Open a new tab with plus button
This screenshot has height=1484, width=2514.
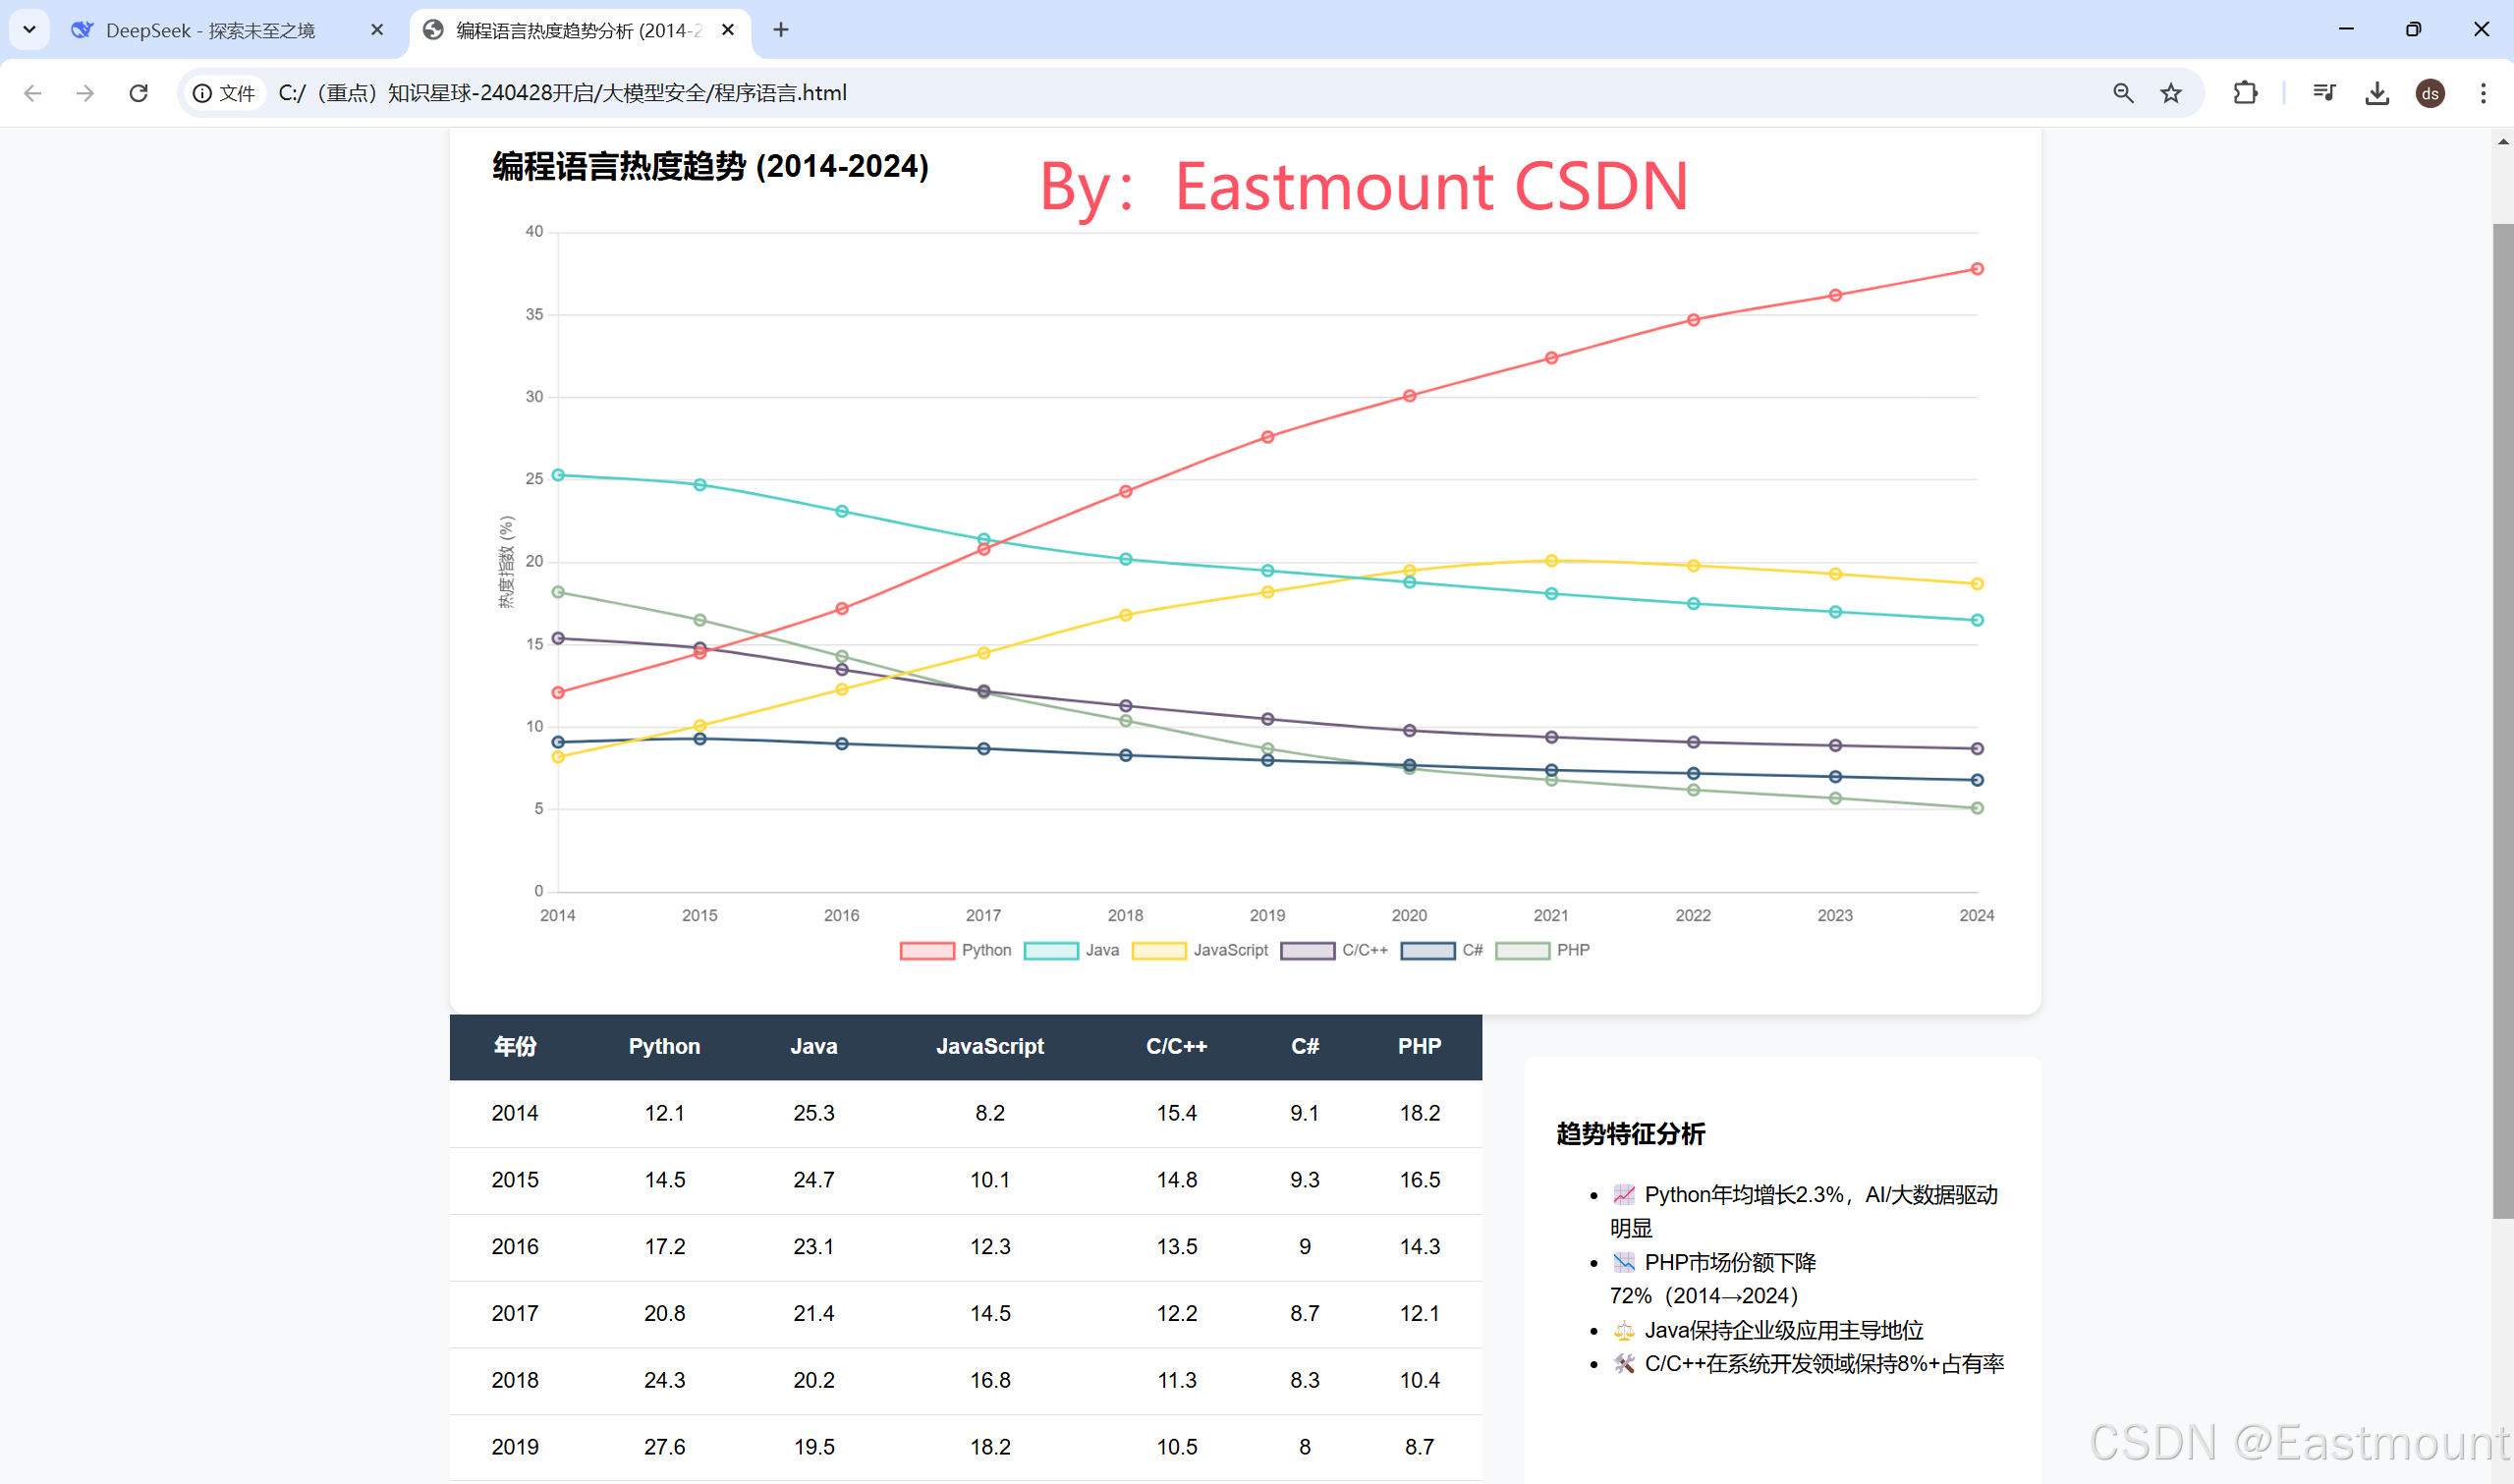781,30
